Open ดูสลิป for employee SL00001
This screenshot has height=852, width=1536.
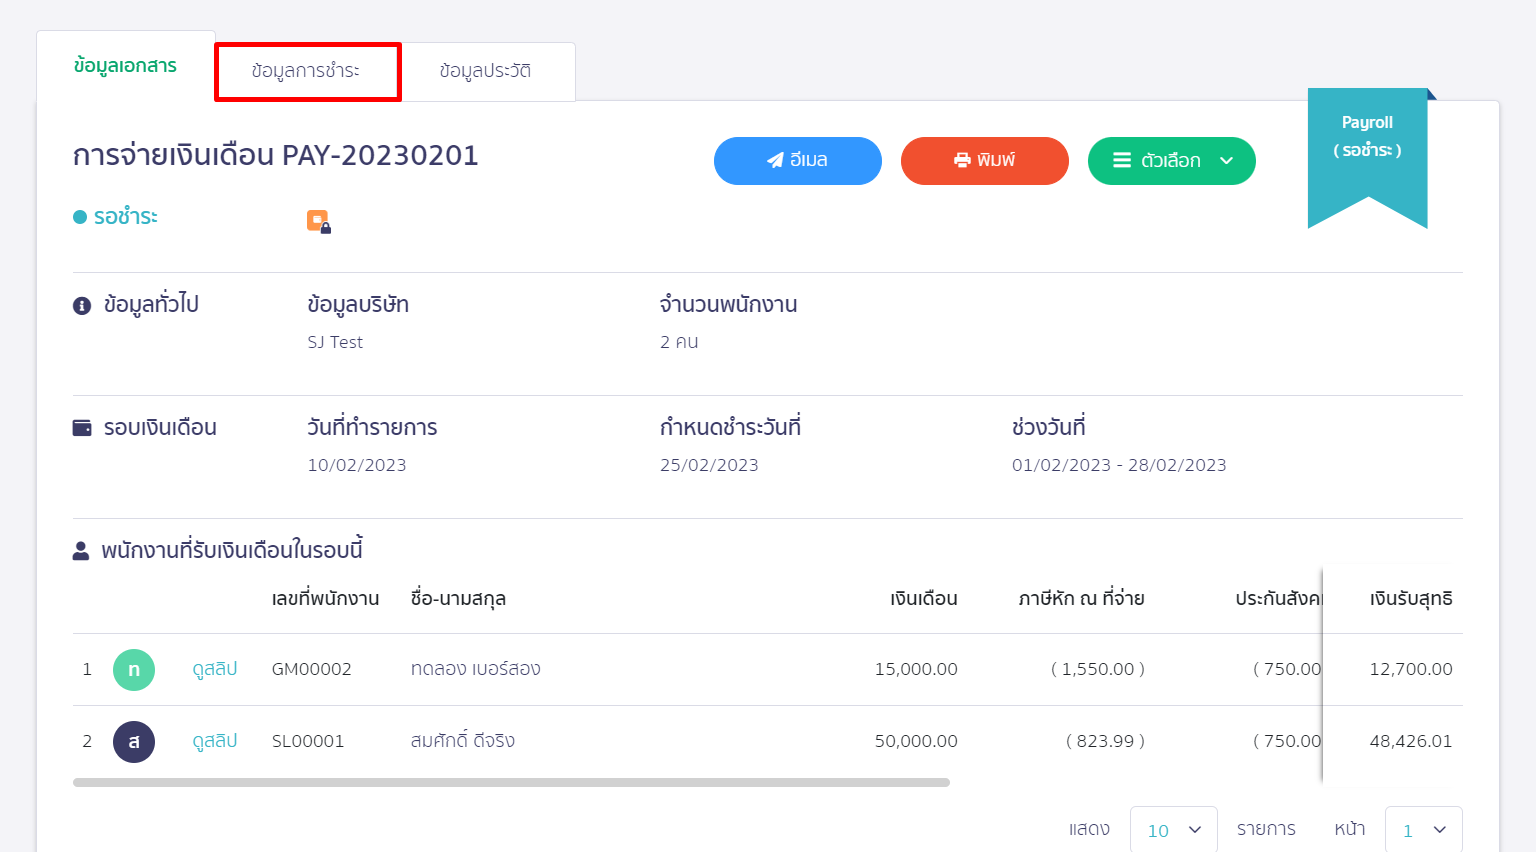[213, 742]
